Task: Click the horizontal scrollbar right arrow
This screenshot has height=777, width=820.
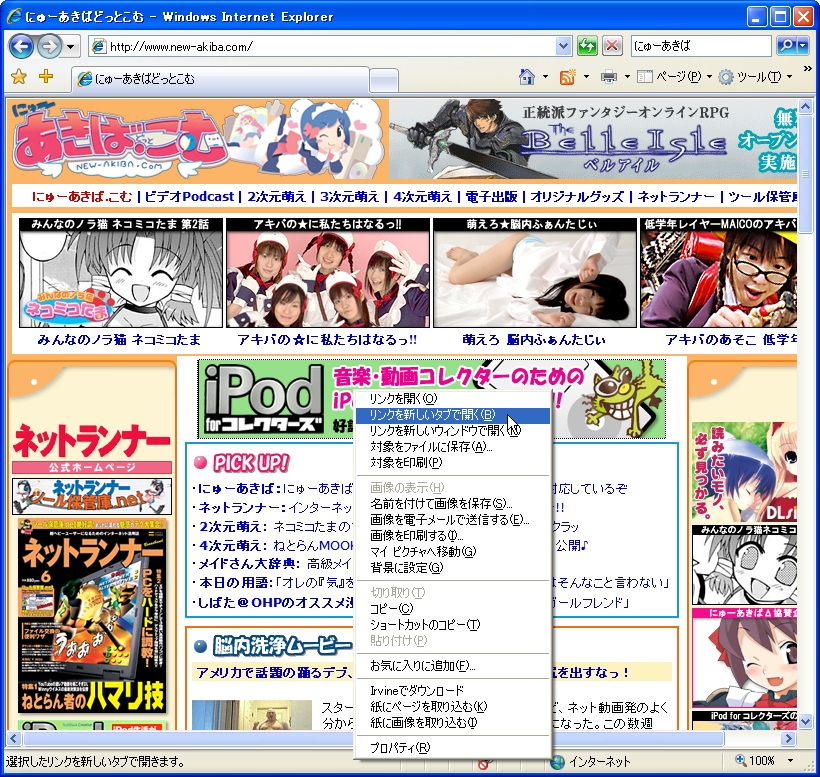Action: point(788,738)
